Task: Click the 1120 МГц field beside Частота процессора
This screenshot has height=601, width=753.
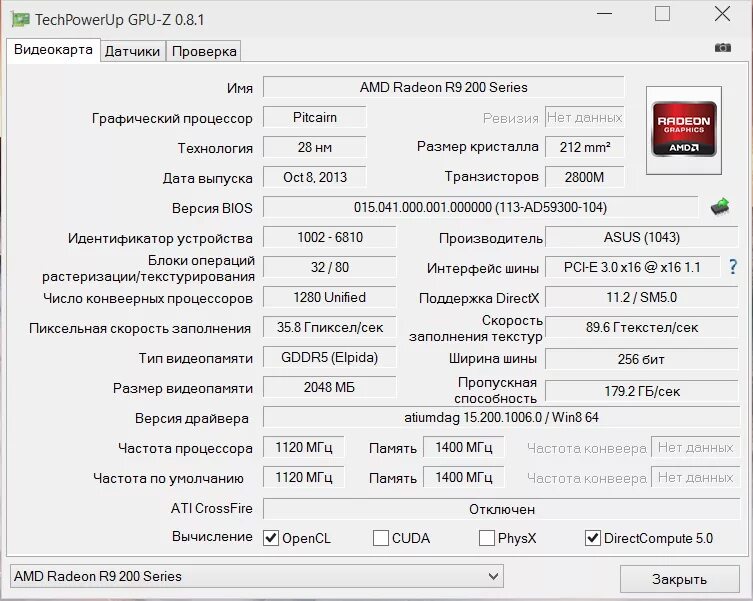Action: point(304,447)
